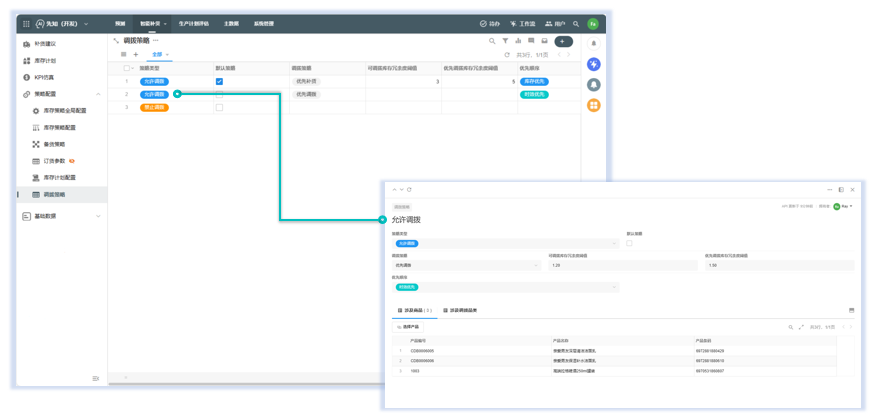This screenshot has width=878, height=420.
Task: Open the chart view icon
Action: tap(518, 41)
